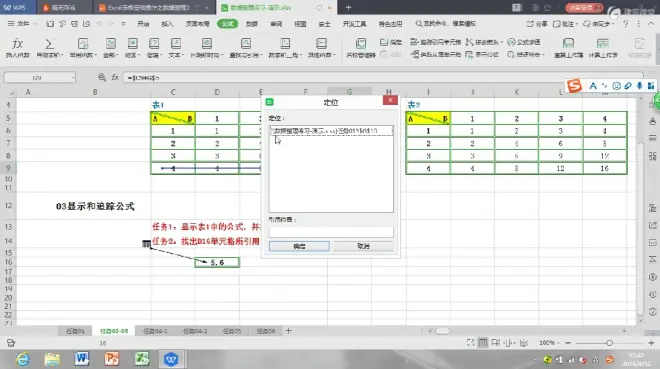Switch to the Developer Tools ribbon tab
This screenshot has width=660, height=369.
354,24
